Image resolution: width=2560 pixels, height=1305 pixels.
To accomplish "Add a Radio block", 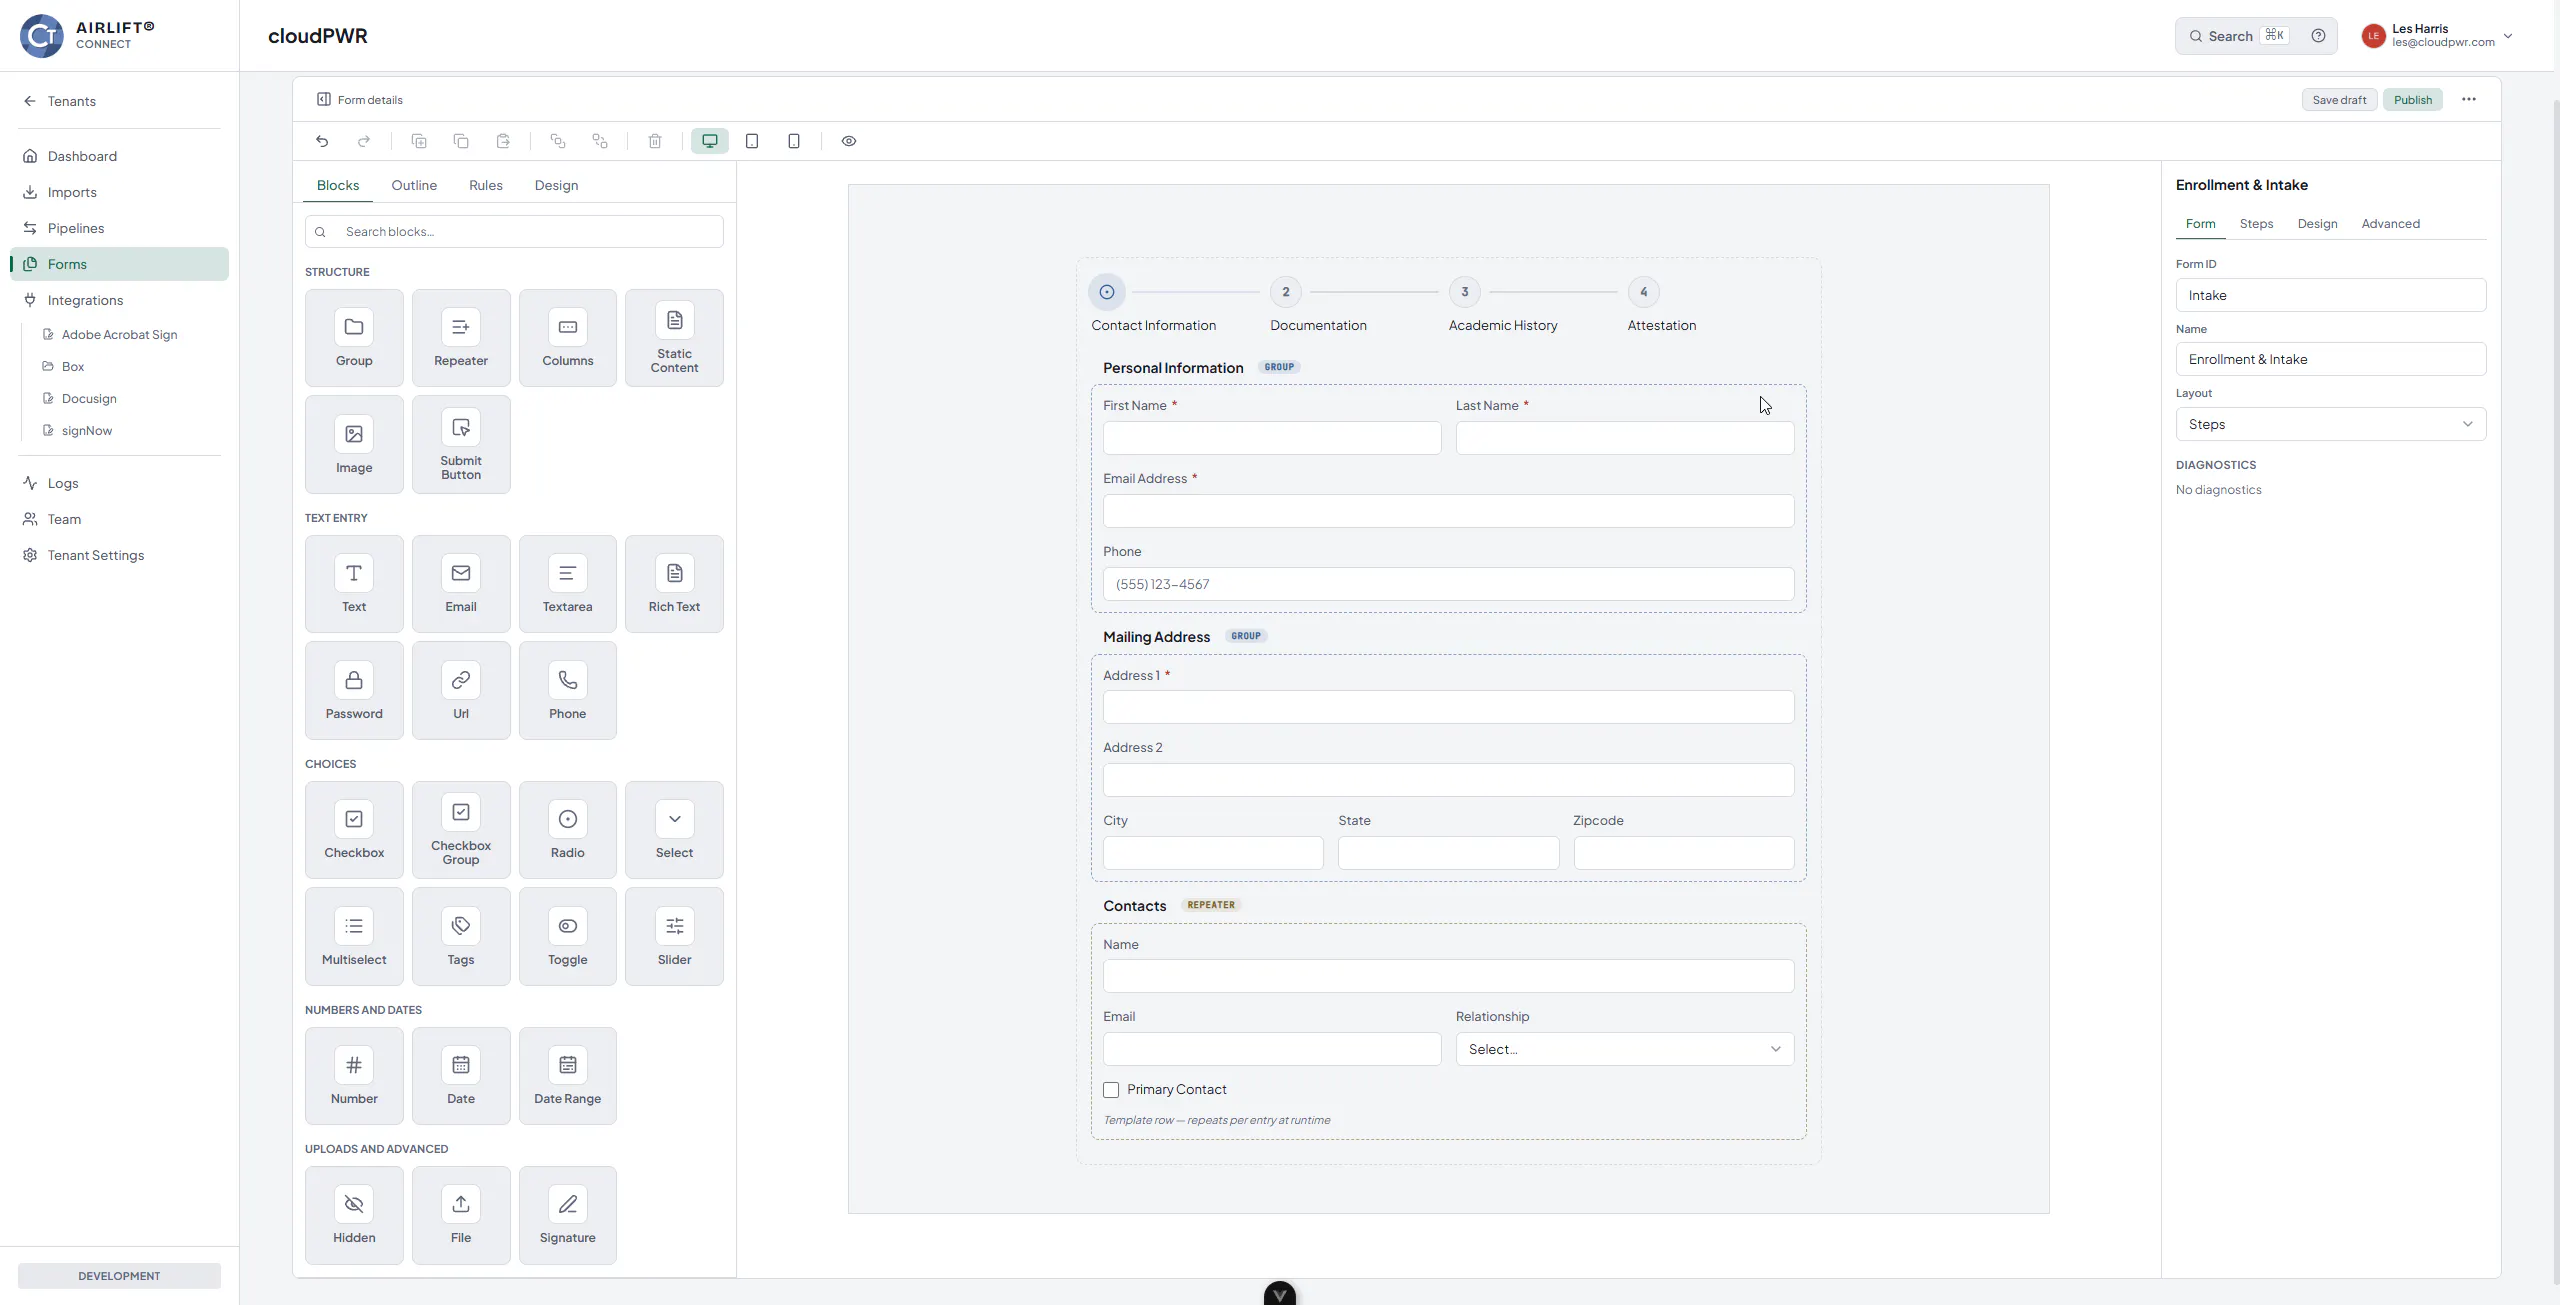I will [568, 830].
